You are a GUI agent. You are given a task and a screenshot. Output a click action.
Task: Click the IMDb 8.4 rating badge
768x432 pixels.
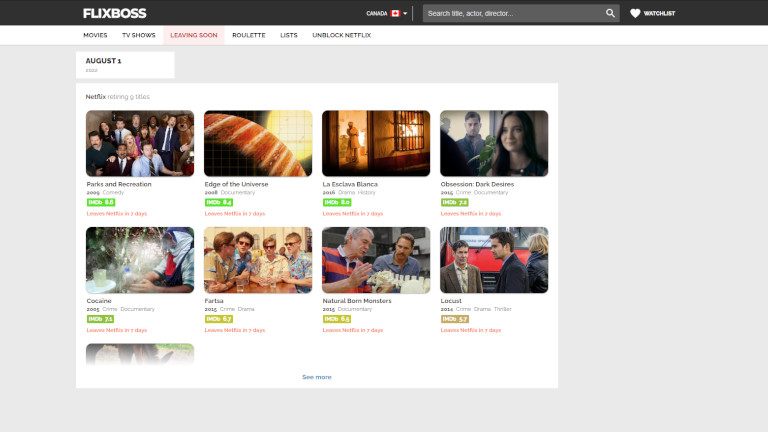pos(218,202)
